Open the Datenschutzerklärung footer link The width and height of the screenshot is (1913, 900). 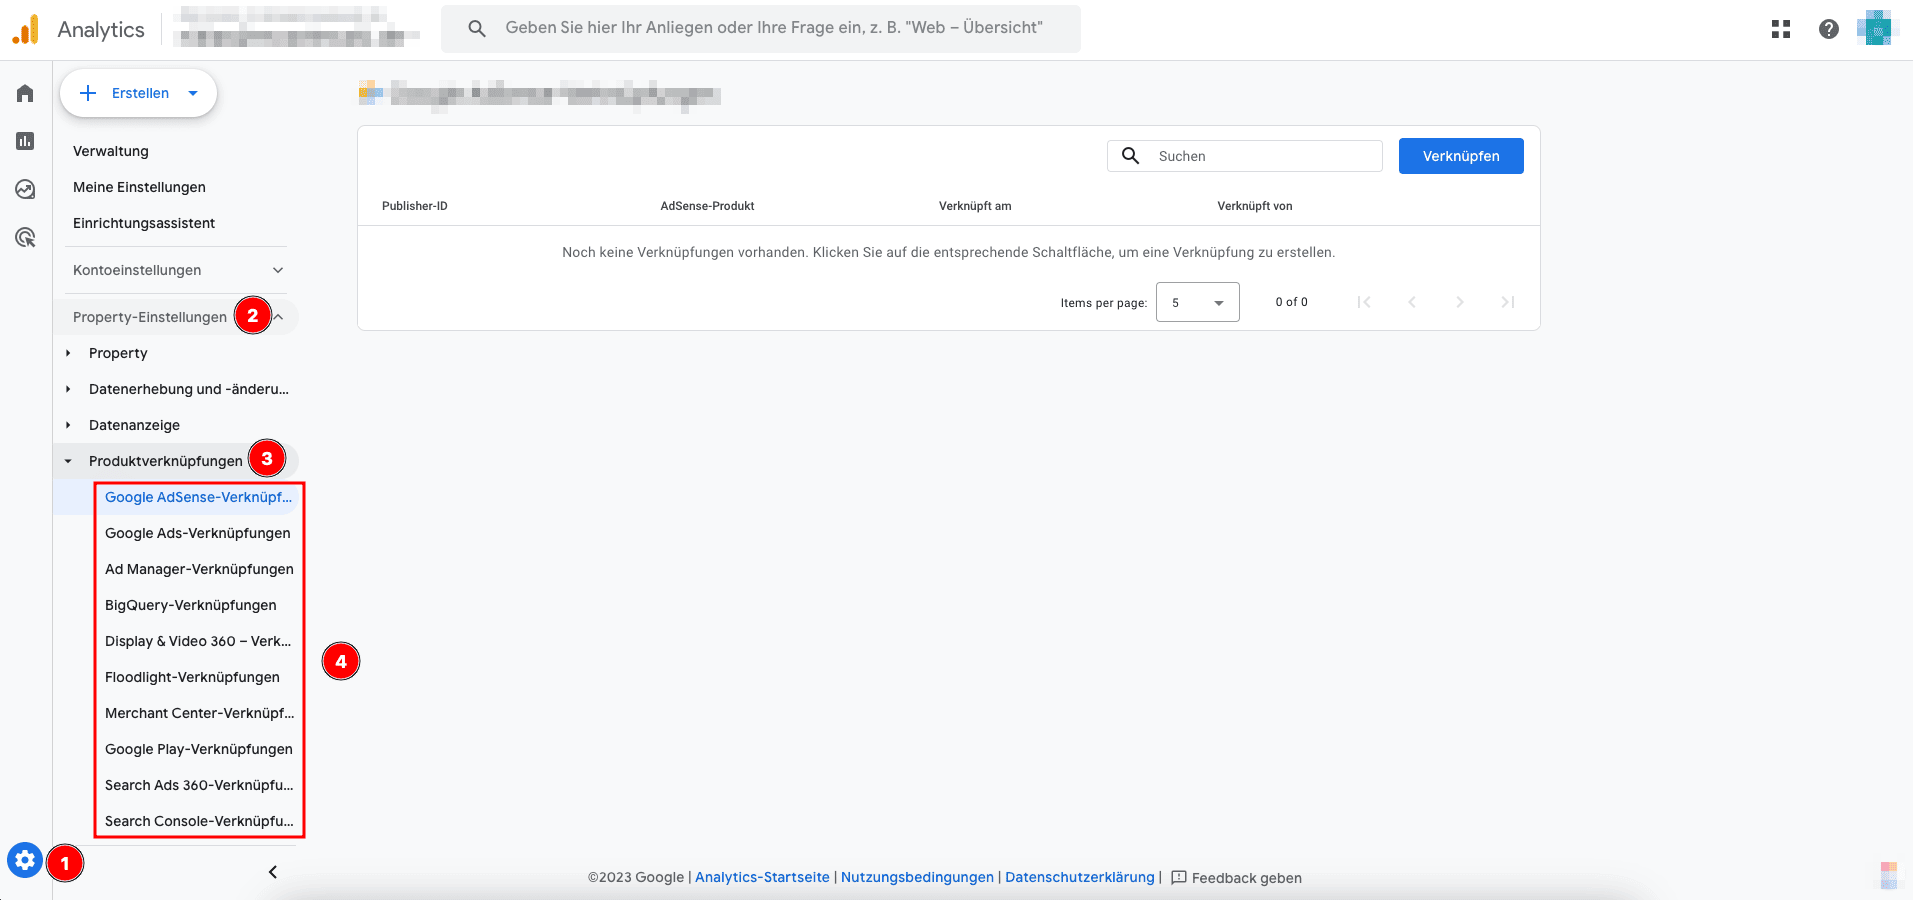pyautogui.click(x=1079, y=877)
